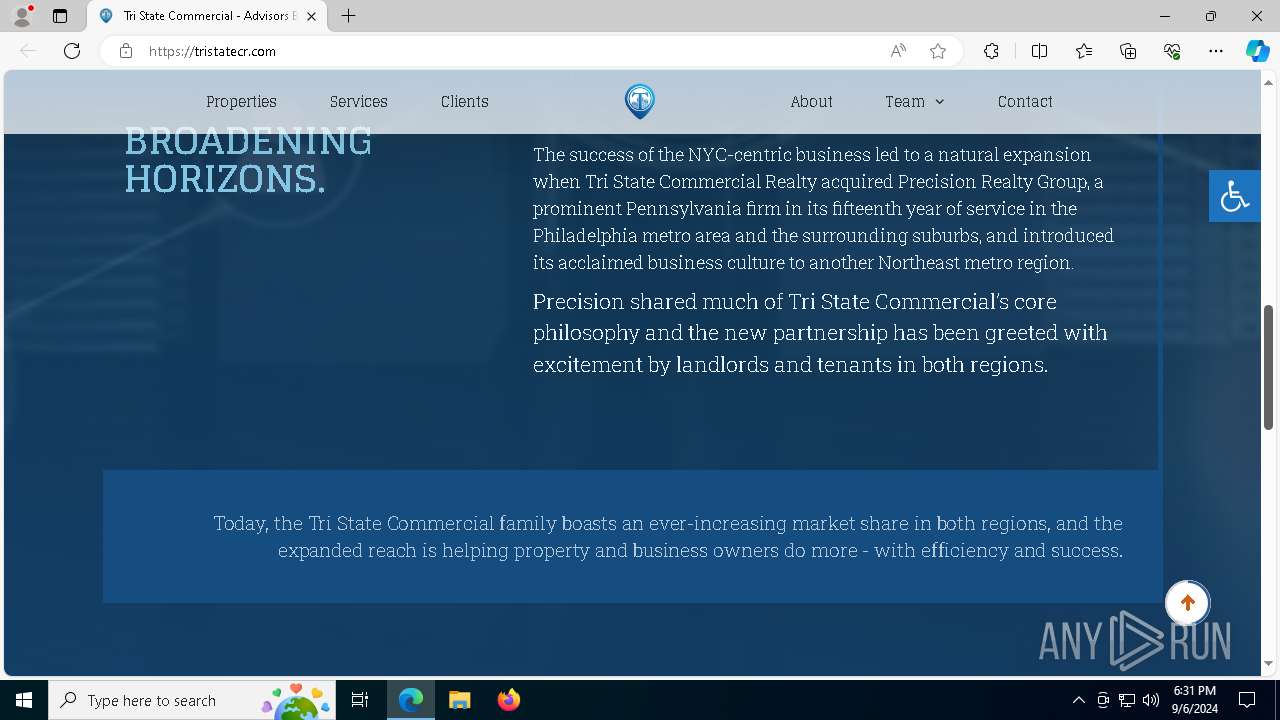This screenshot has width=1280, height=720.
Task: Open Windows Start menu
Action: point(24,700)
